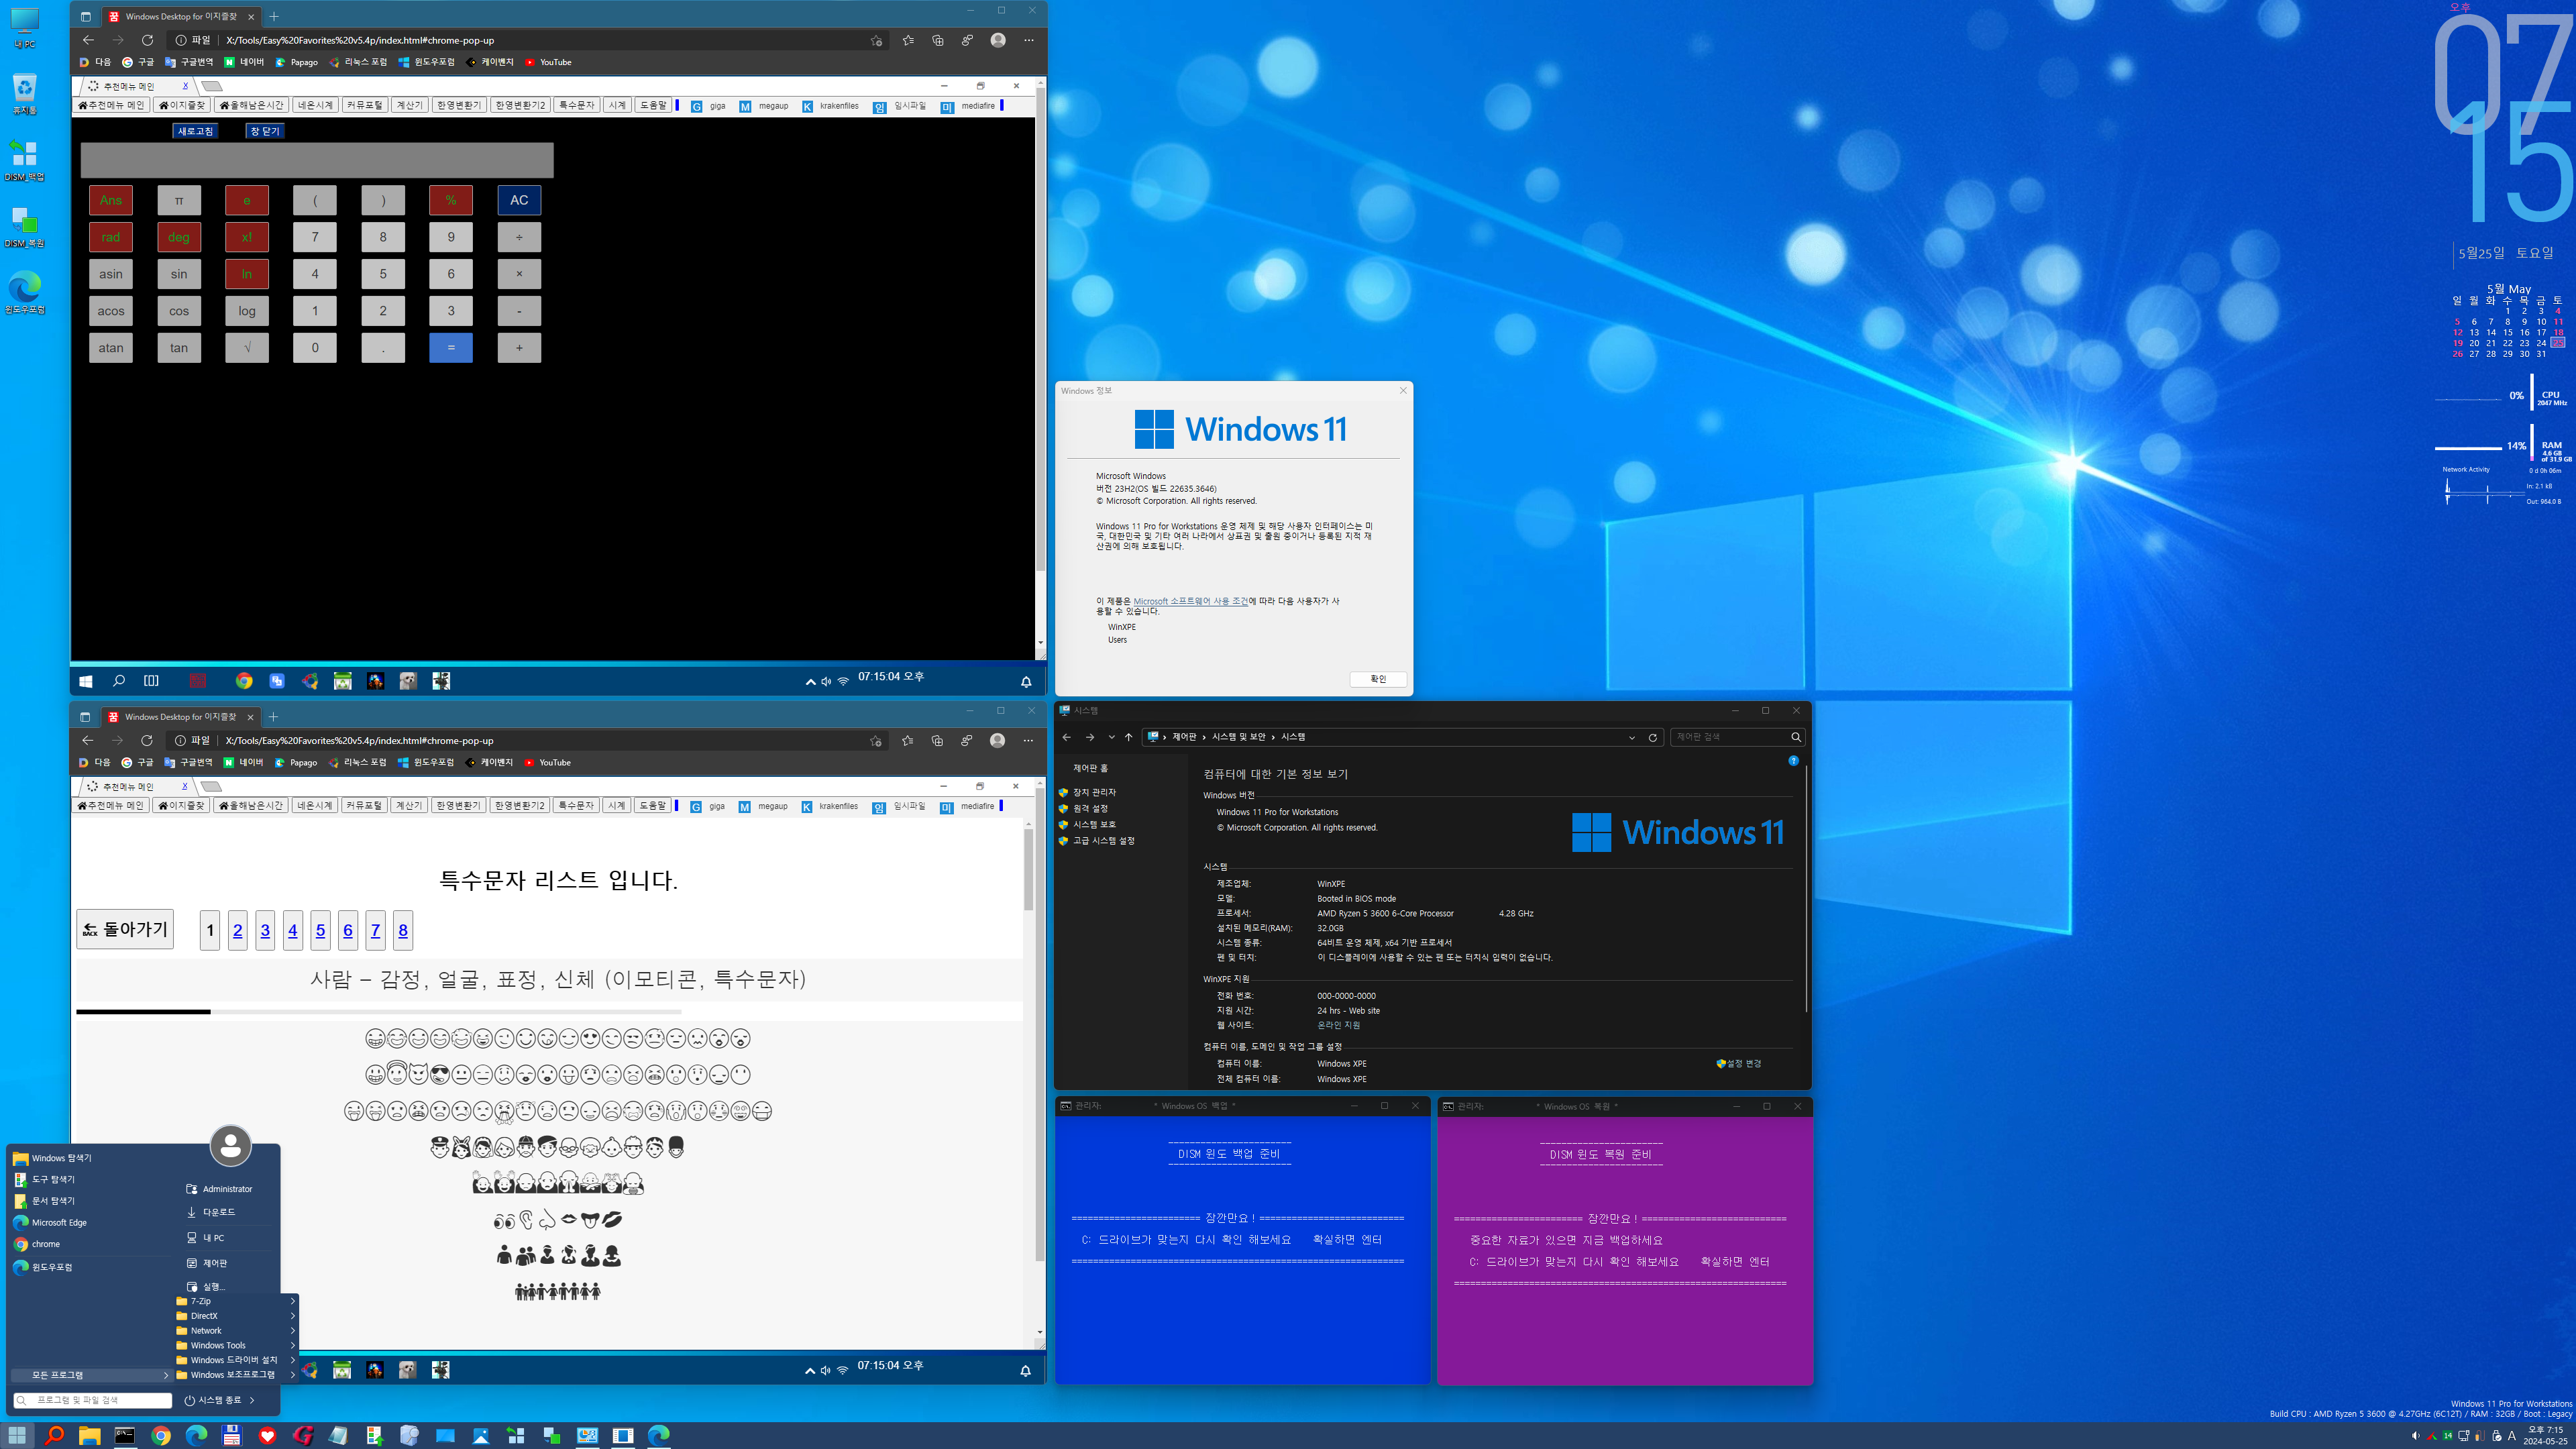Expand the 7-Zip folder in start menu
The image size is (2576, 1449).
tap(236, 1301)
